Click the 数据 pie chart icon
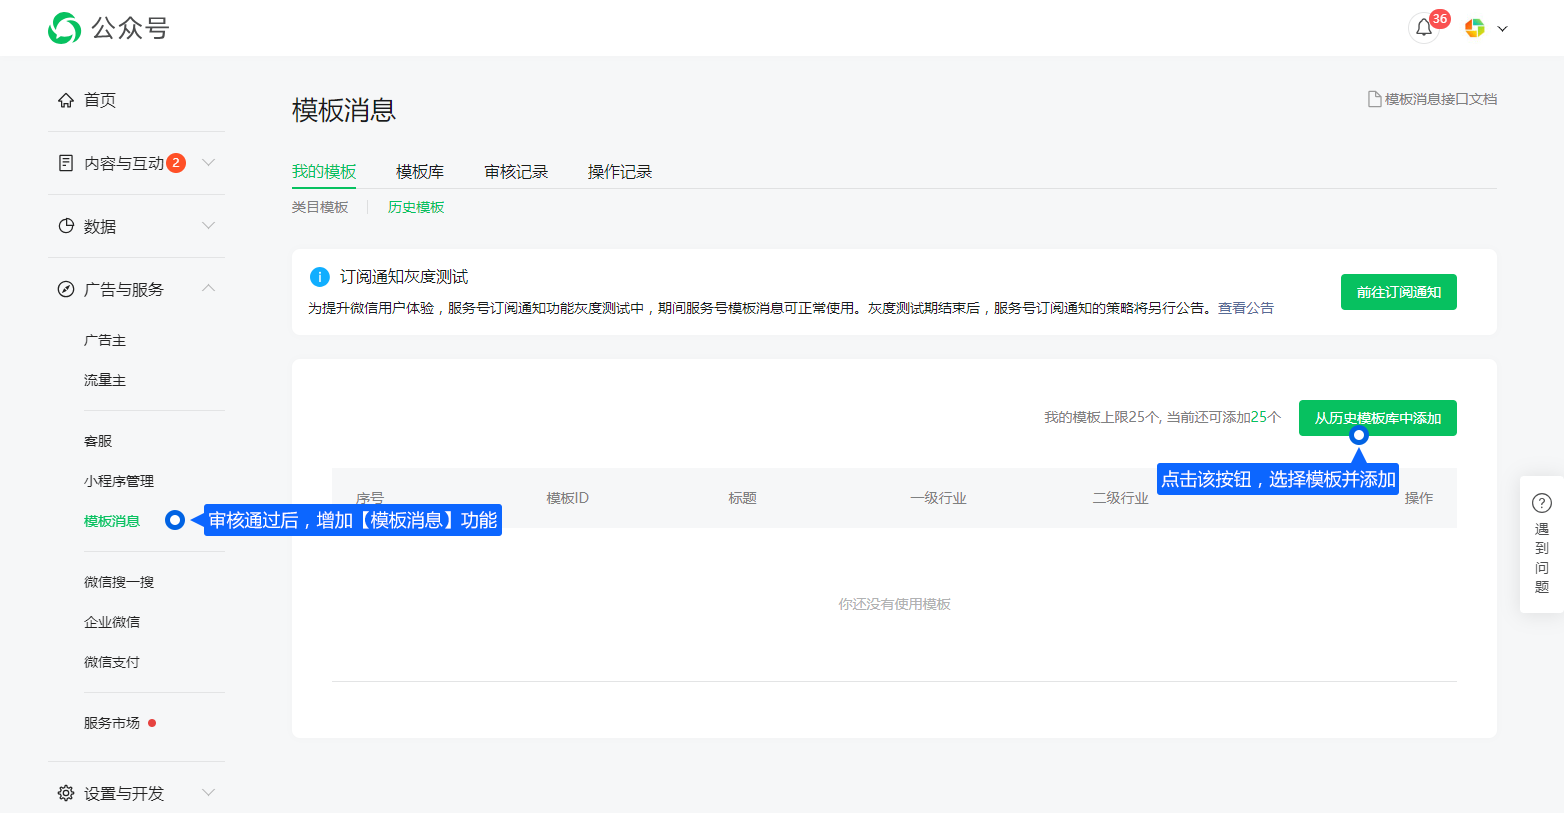This screenshot has width=1564, height=813. click(x=66, y=226)
